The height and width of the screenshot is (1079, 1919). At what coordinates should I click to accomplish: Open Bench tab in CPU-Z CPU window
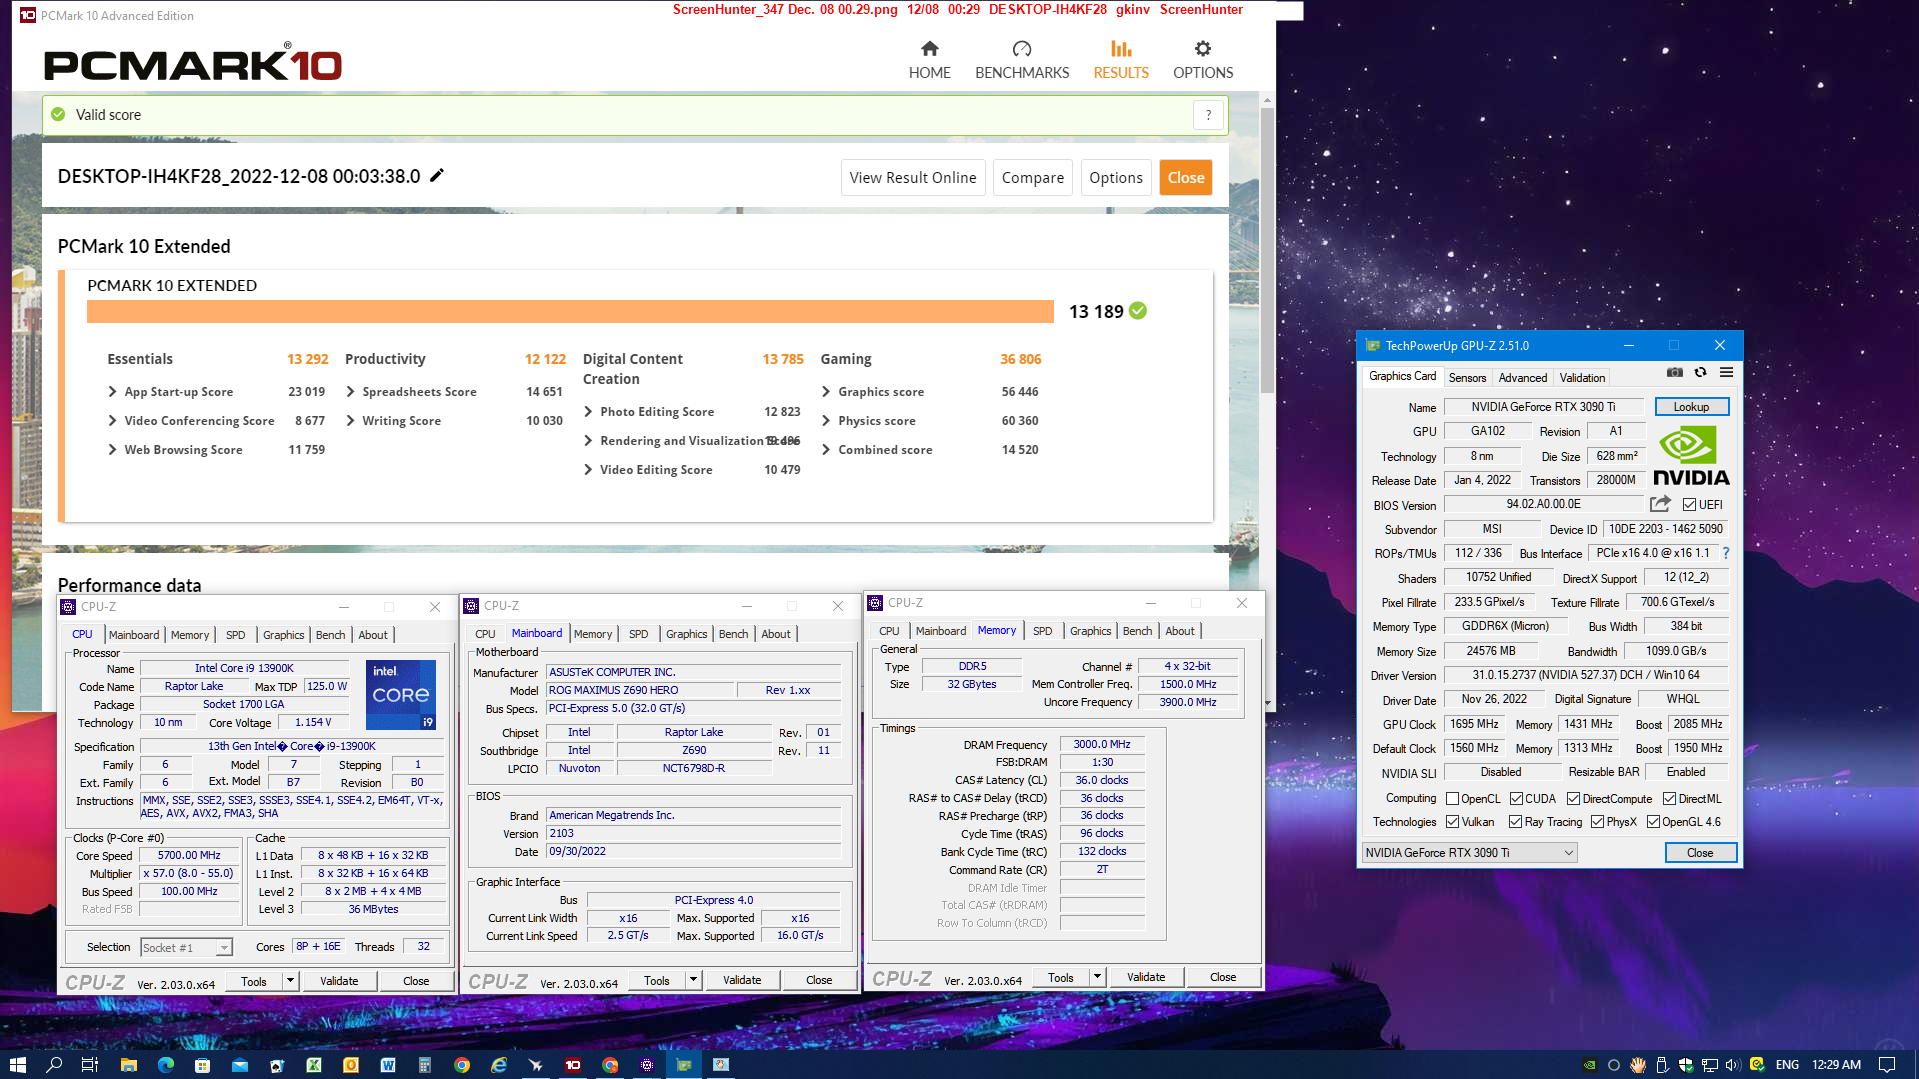330,635
